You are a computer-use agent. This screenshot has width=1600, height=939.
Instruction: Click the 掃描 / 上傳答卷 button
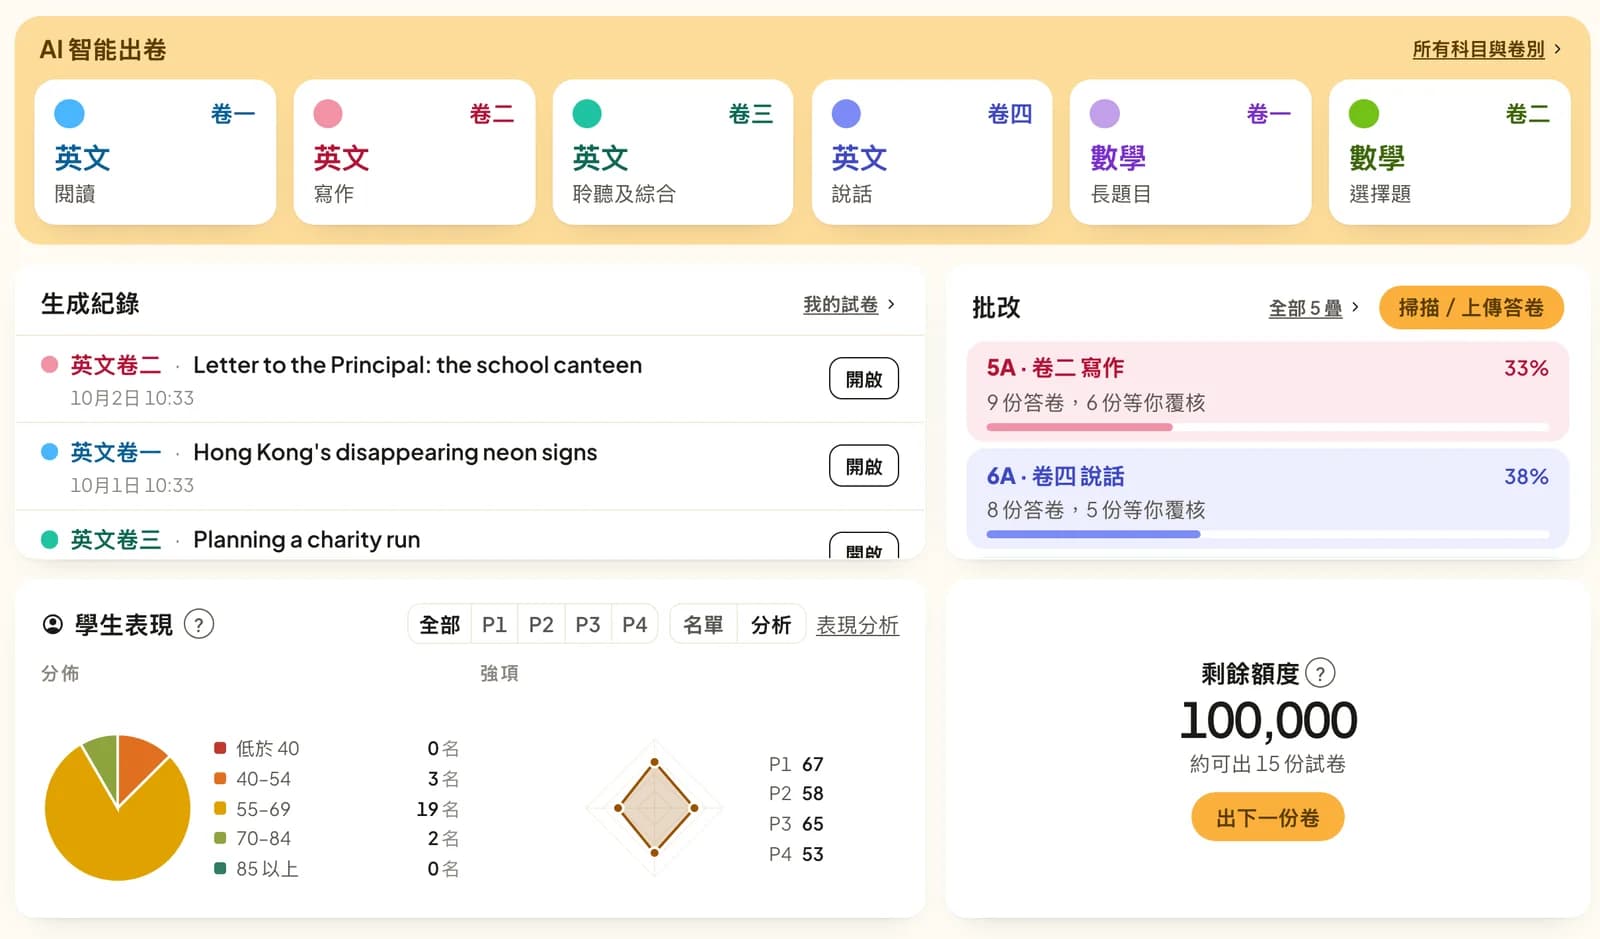point(1471,307)
